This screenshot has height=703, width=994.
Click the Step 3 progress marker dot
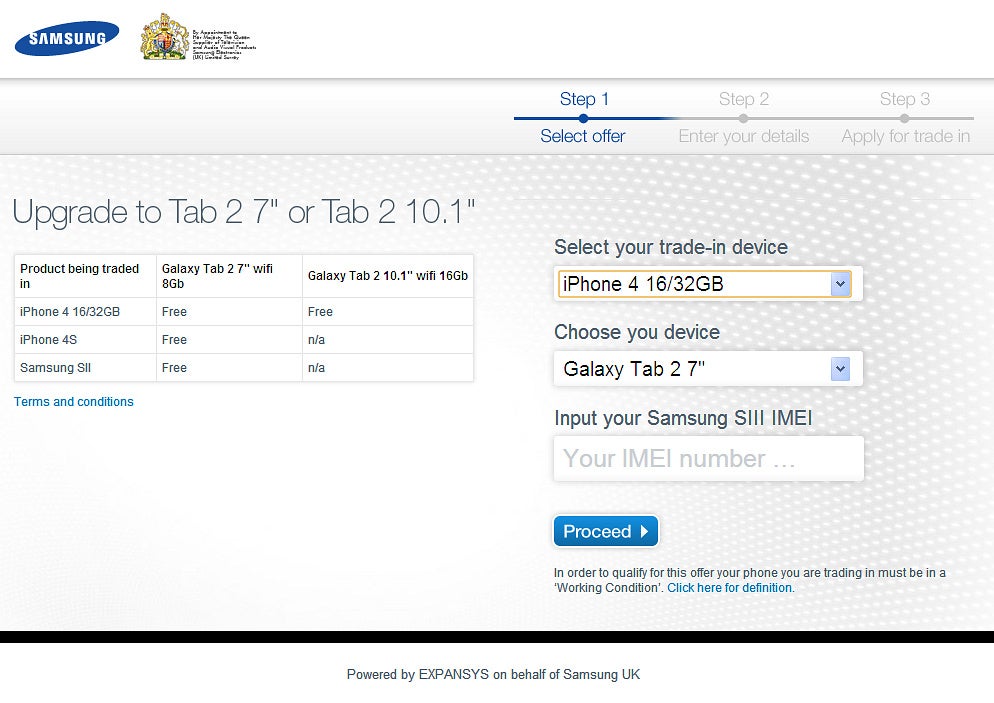(x=905, y=119)
